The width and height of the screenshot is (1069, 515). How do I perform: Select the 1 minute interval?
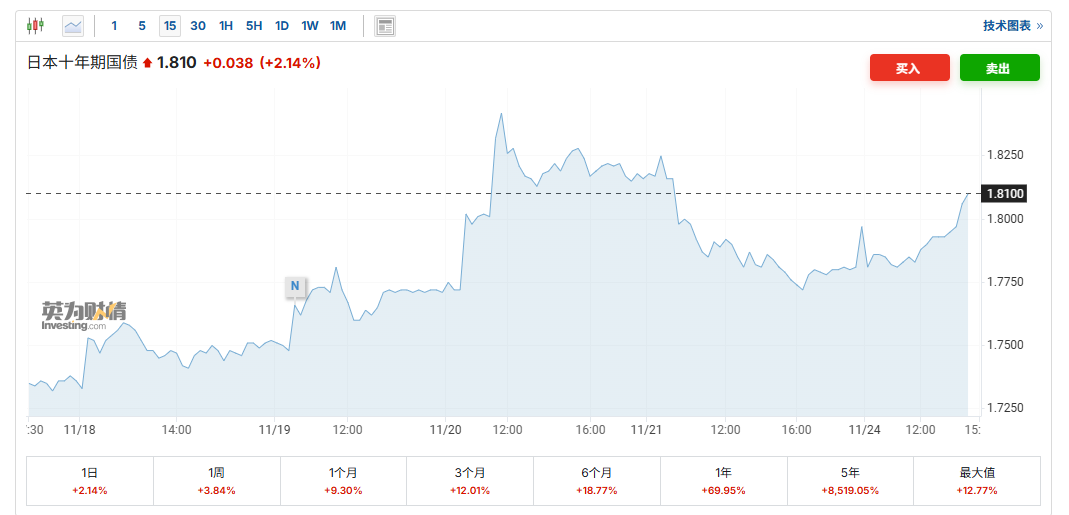pyautogui.click(x=114, y=26)
